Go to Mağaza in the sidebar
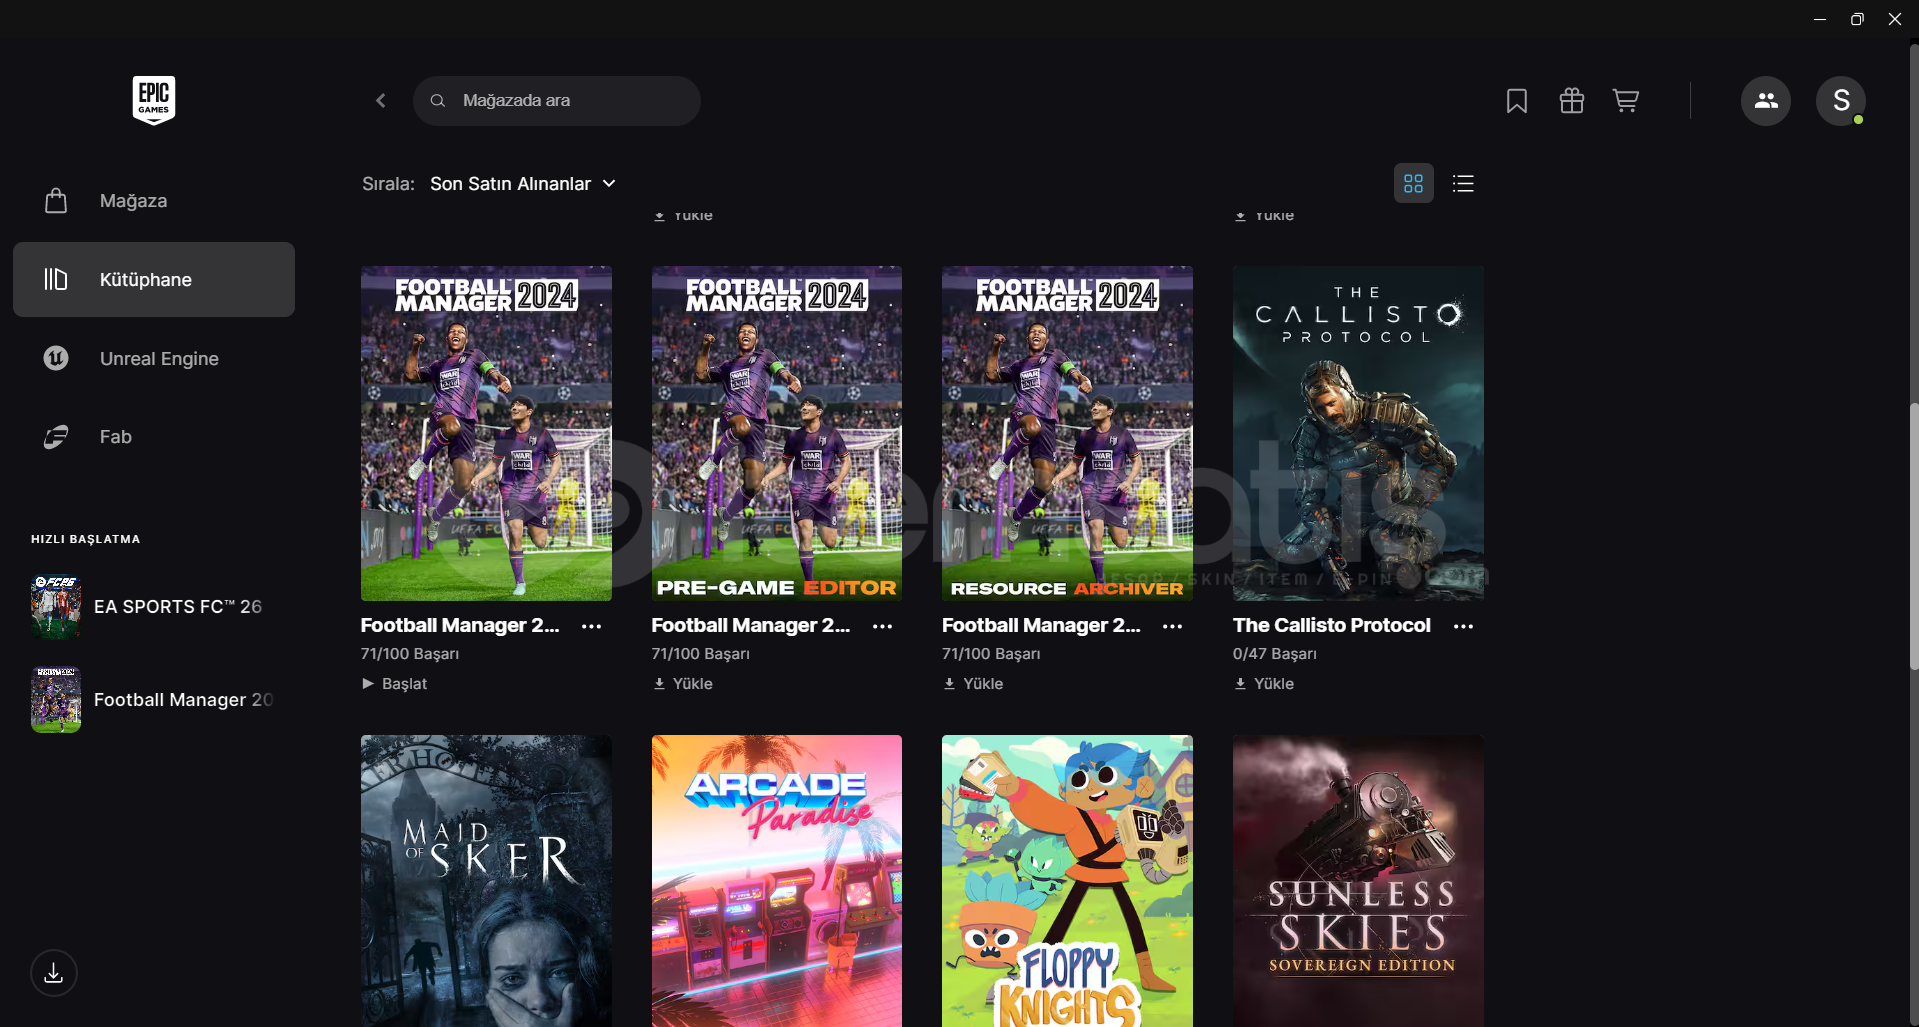 [x=154, y=201]
